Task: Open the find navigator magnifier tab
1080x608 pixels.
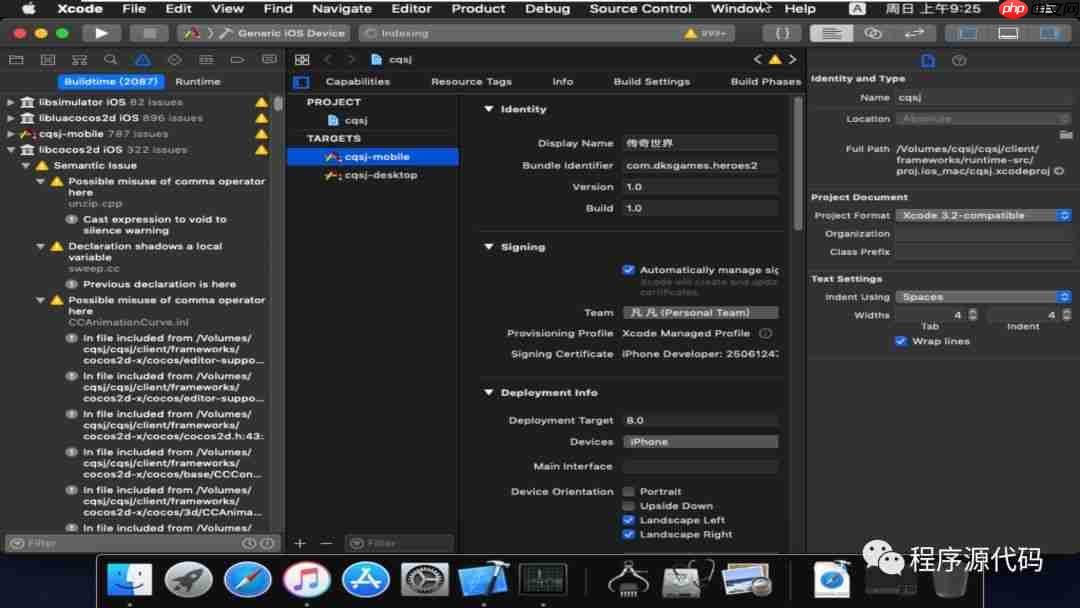Action: click(x=110, y=60)
